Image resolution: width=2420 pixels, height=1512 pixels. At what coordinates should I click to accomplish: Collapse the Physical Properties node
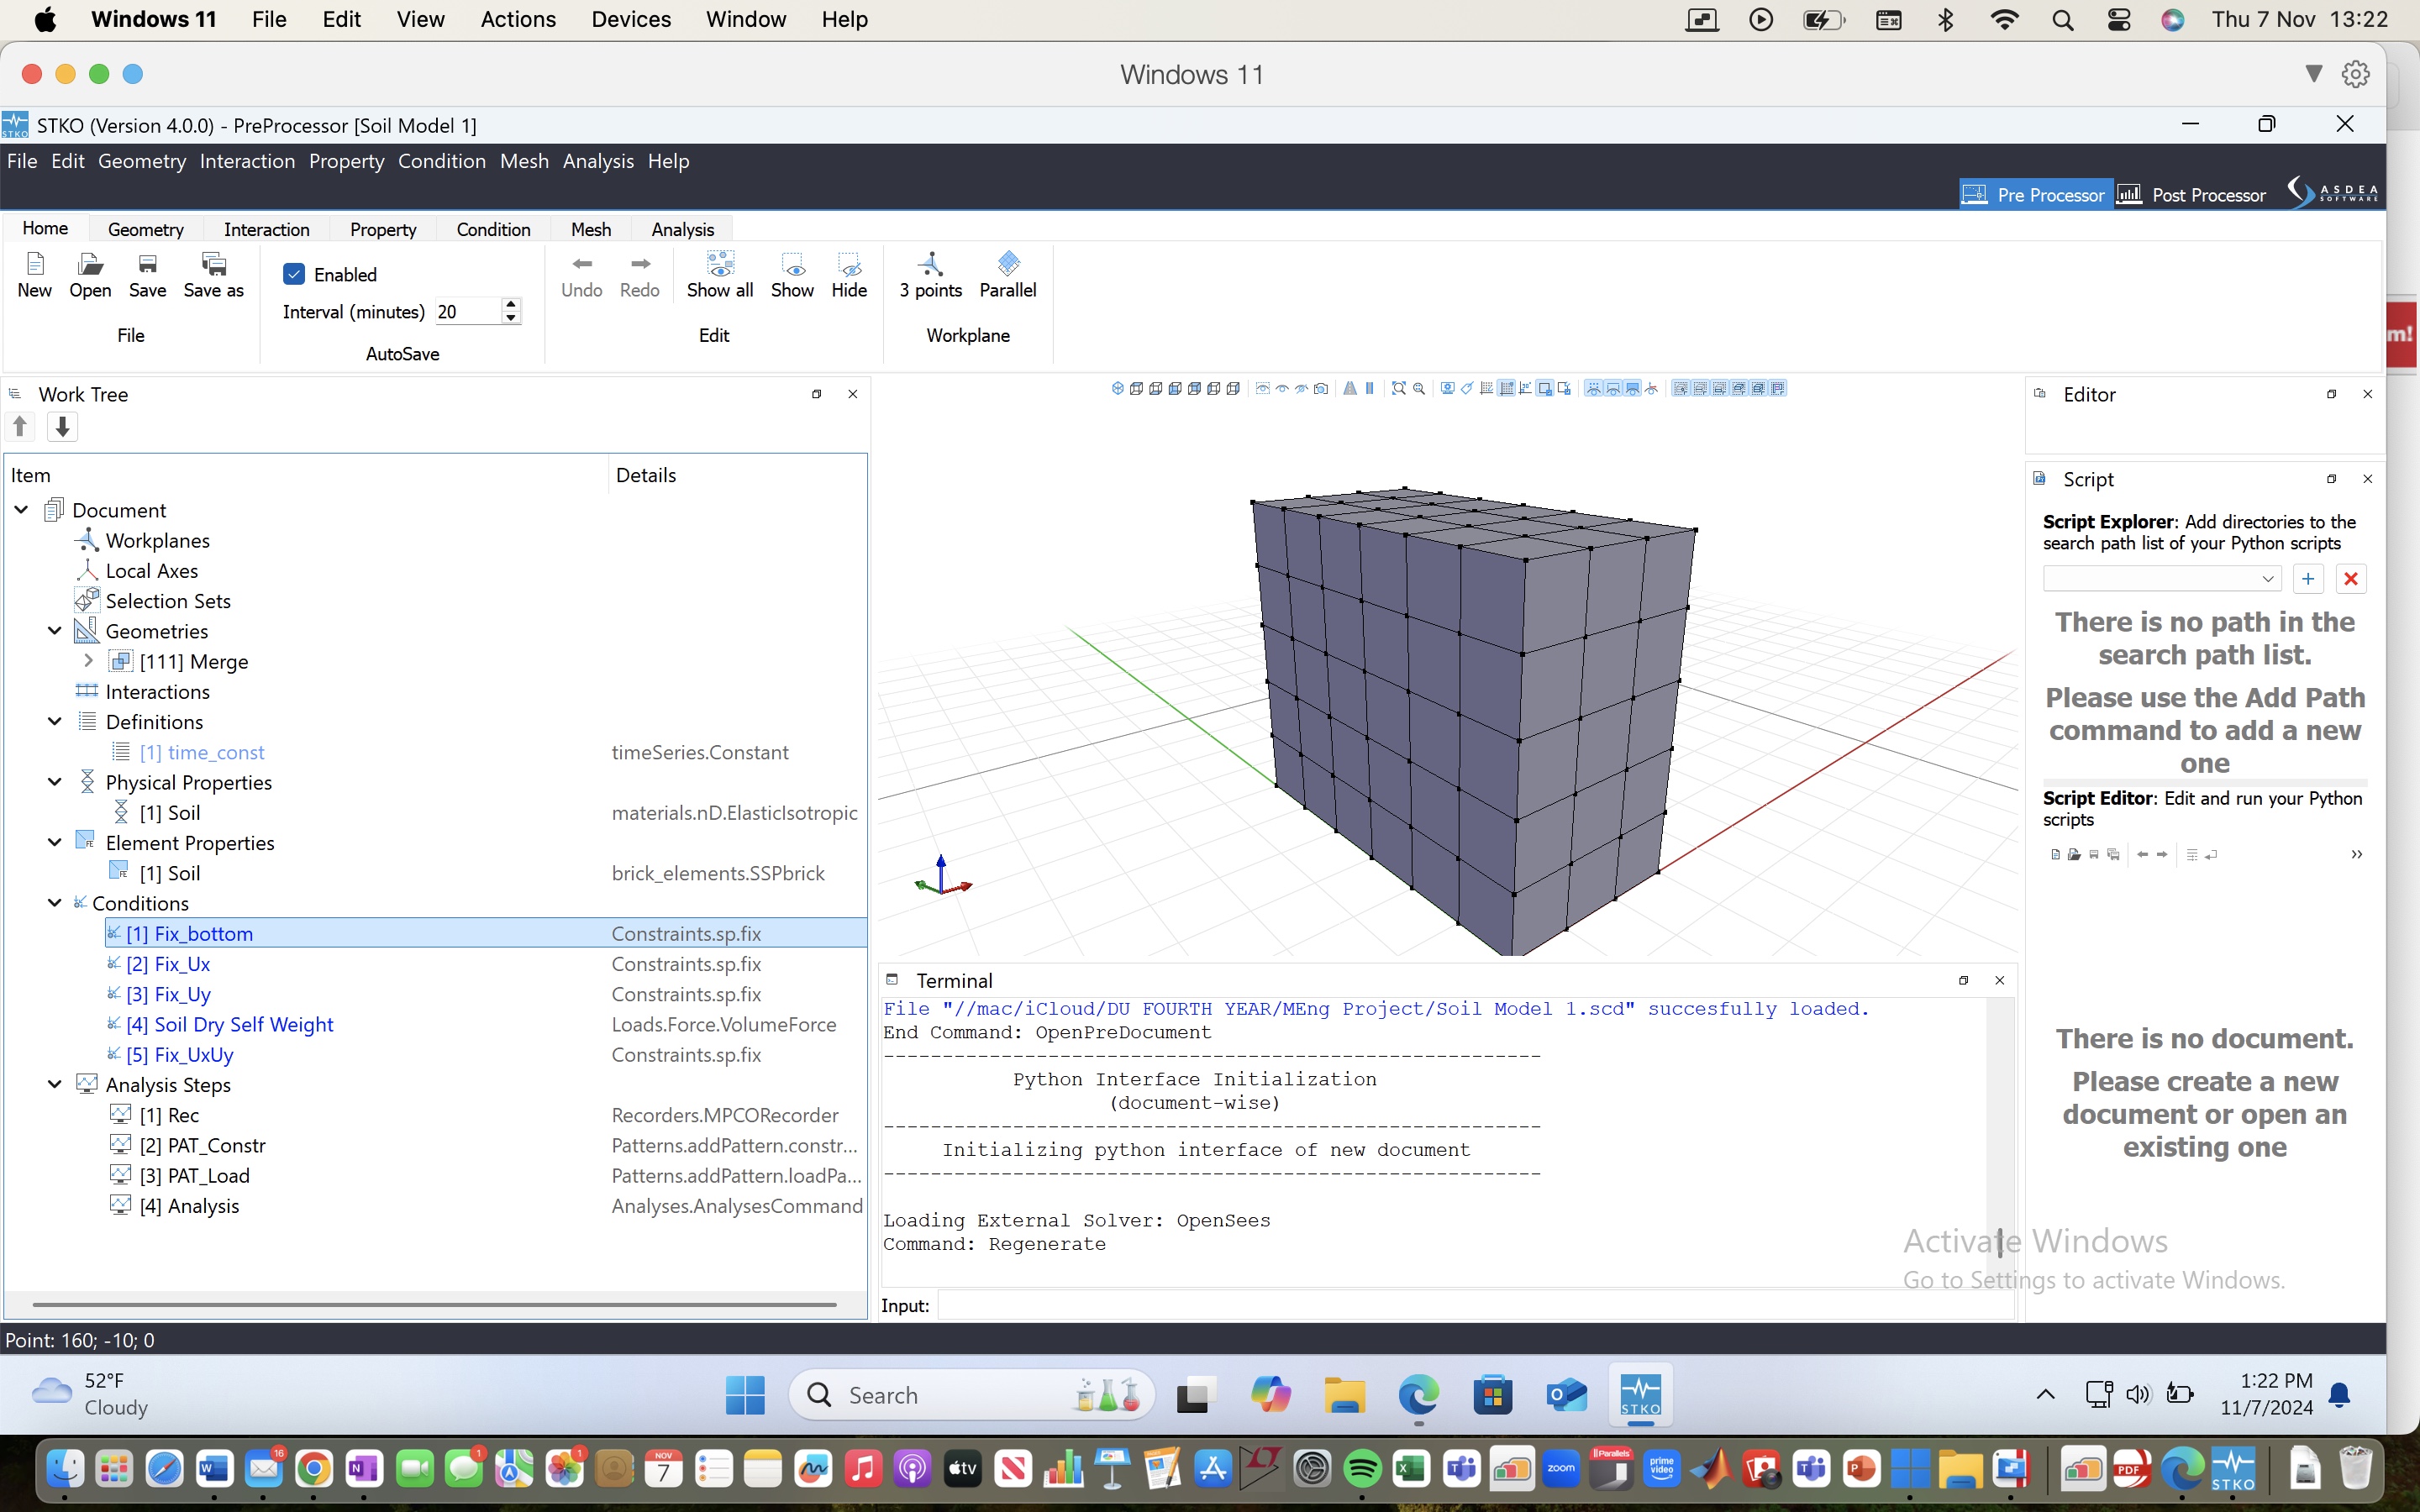(x=55, y=782)
